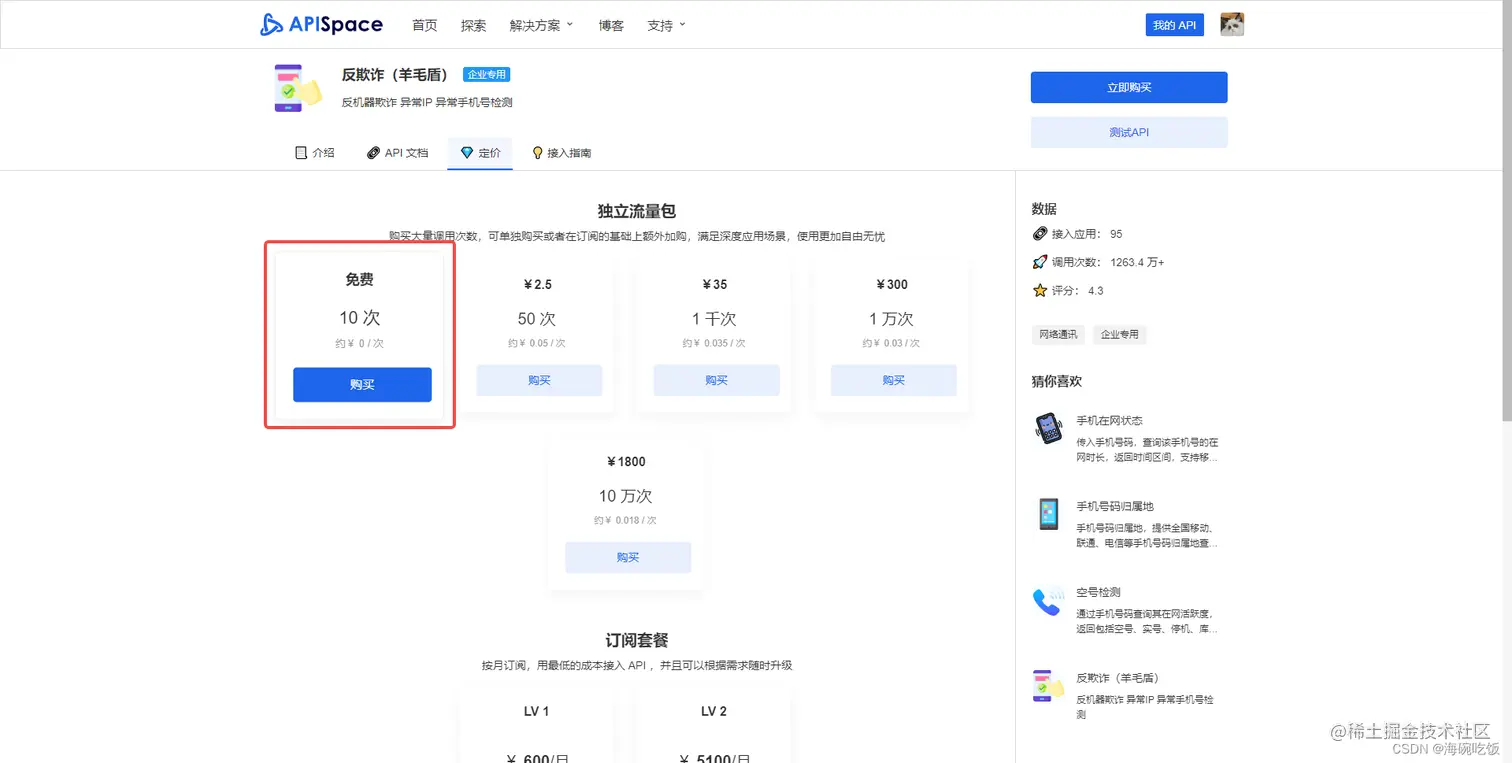Click the user avatar in top right
The width and height of the screenshot is (1512, 763).
1232,24
